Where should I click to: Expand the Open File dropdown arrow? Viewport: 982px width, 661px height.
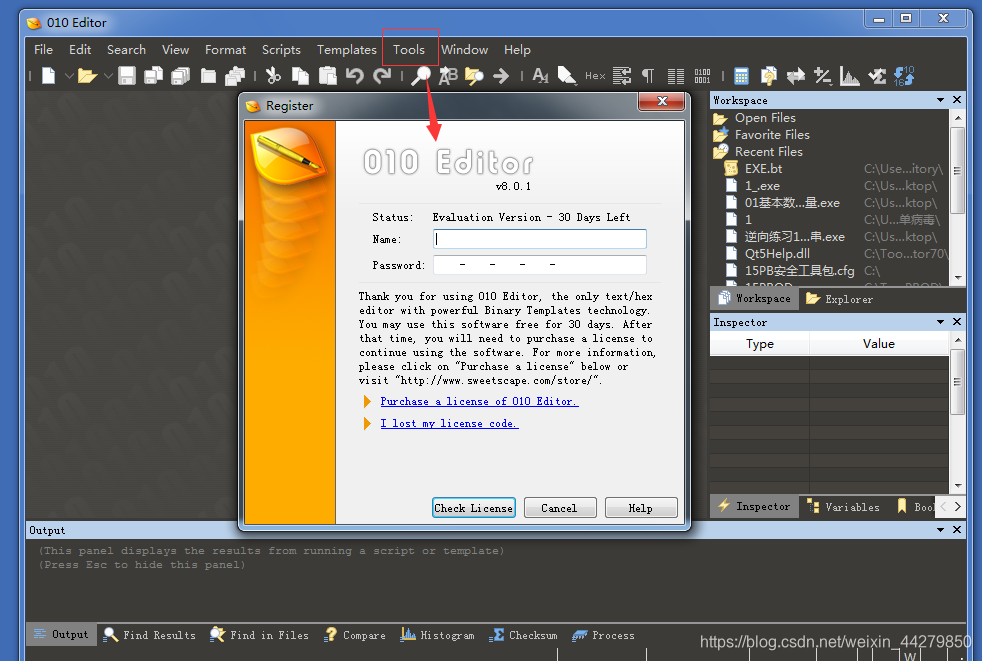click(108, 76)
